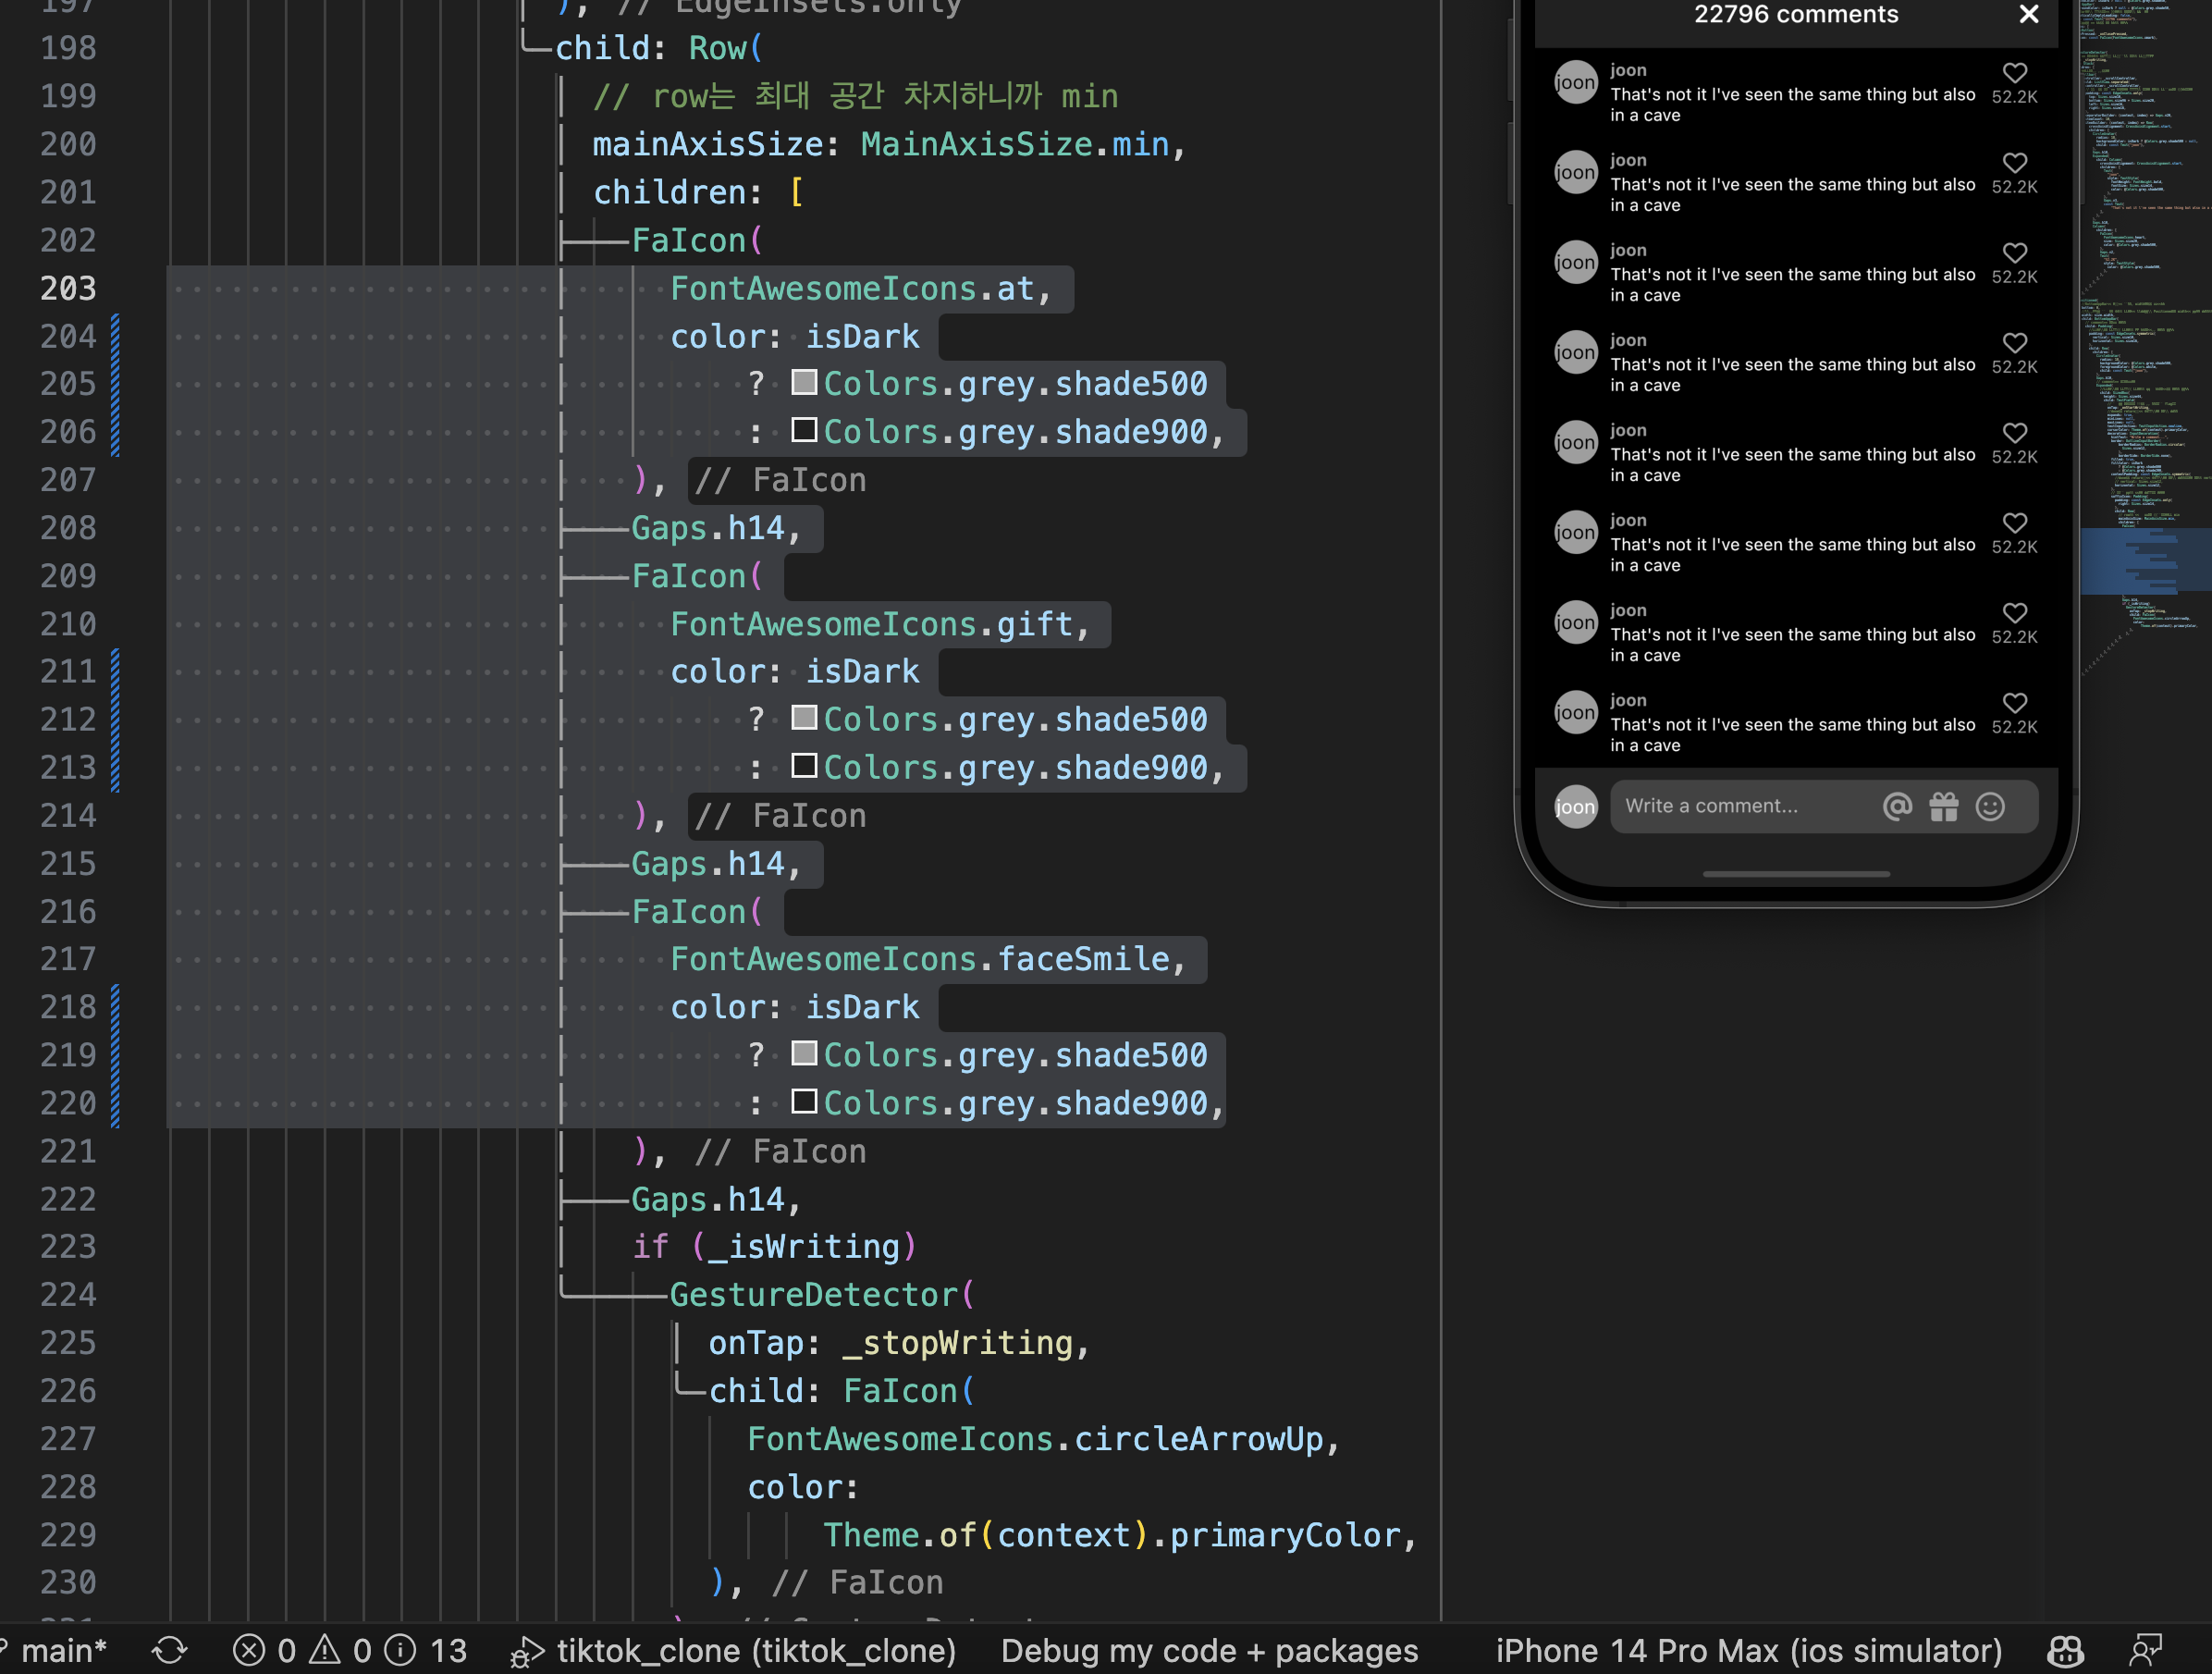2212x1674 pixels.
Task: Click the Copilot icon in status bar
Action: click(2065, 1650)
